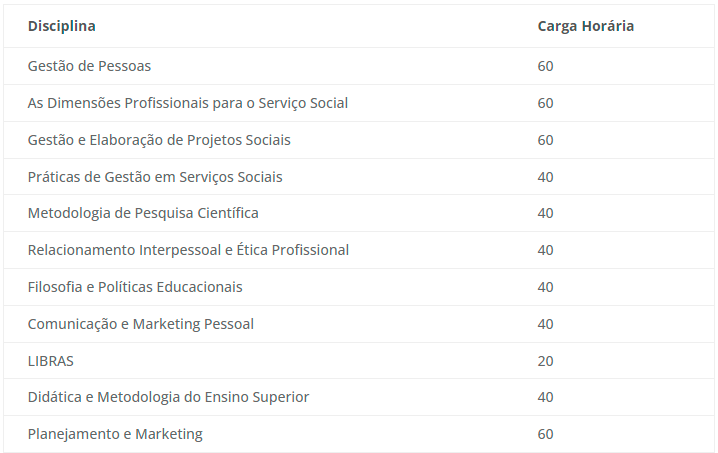This screenshot has height=453, width=718.
Task: Click the LIBRAS discipline entry
Action: click(50, 361)
